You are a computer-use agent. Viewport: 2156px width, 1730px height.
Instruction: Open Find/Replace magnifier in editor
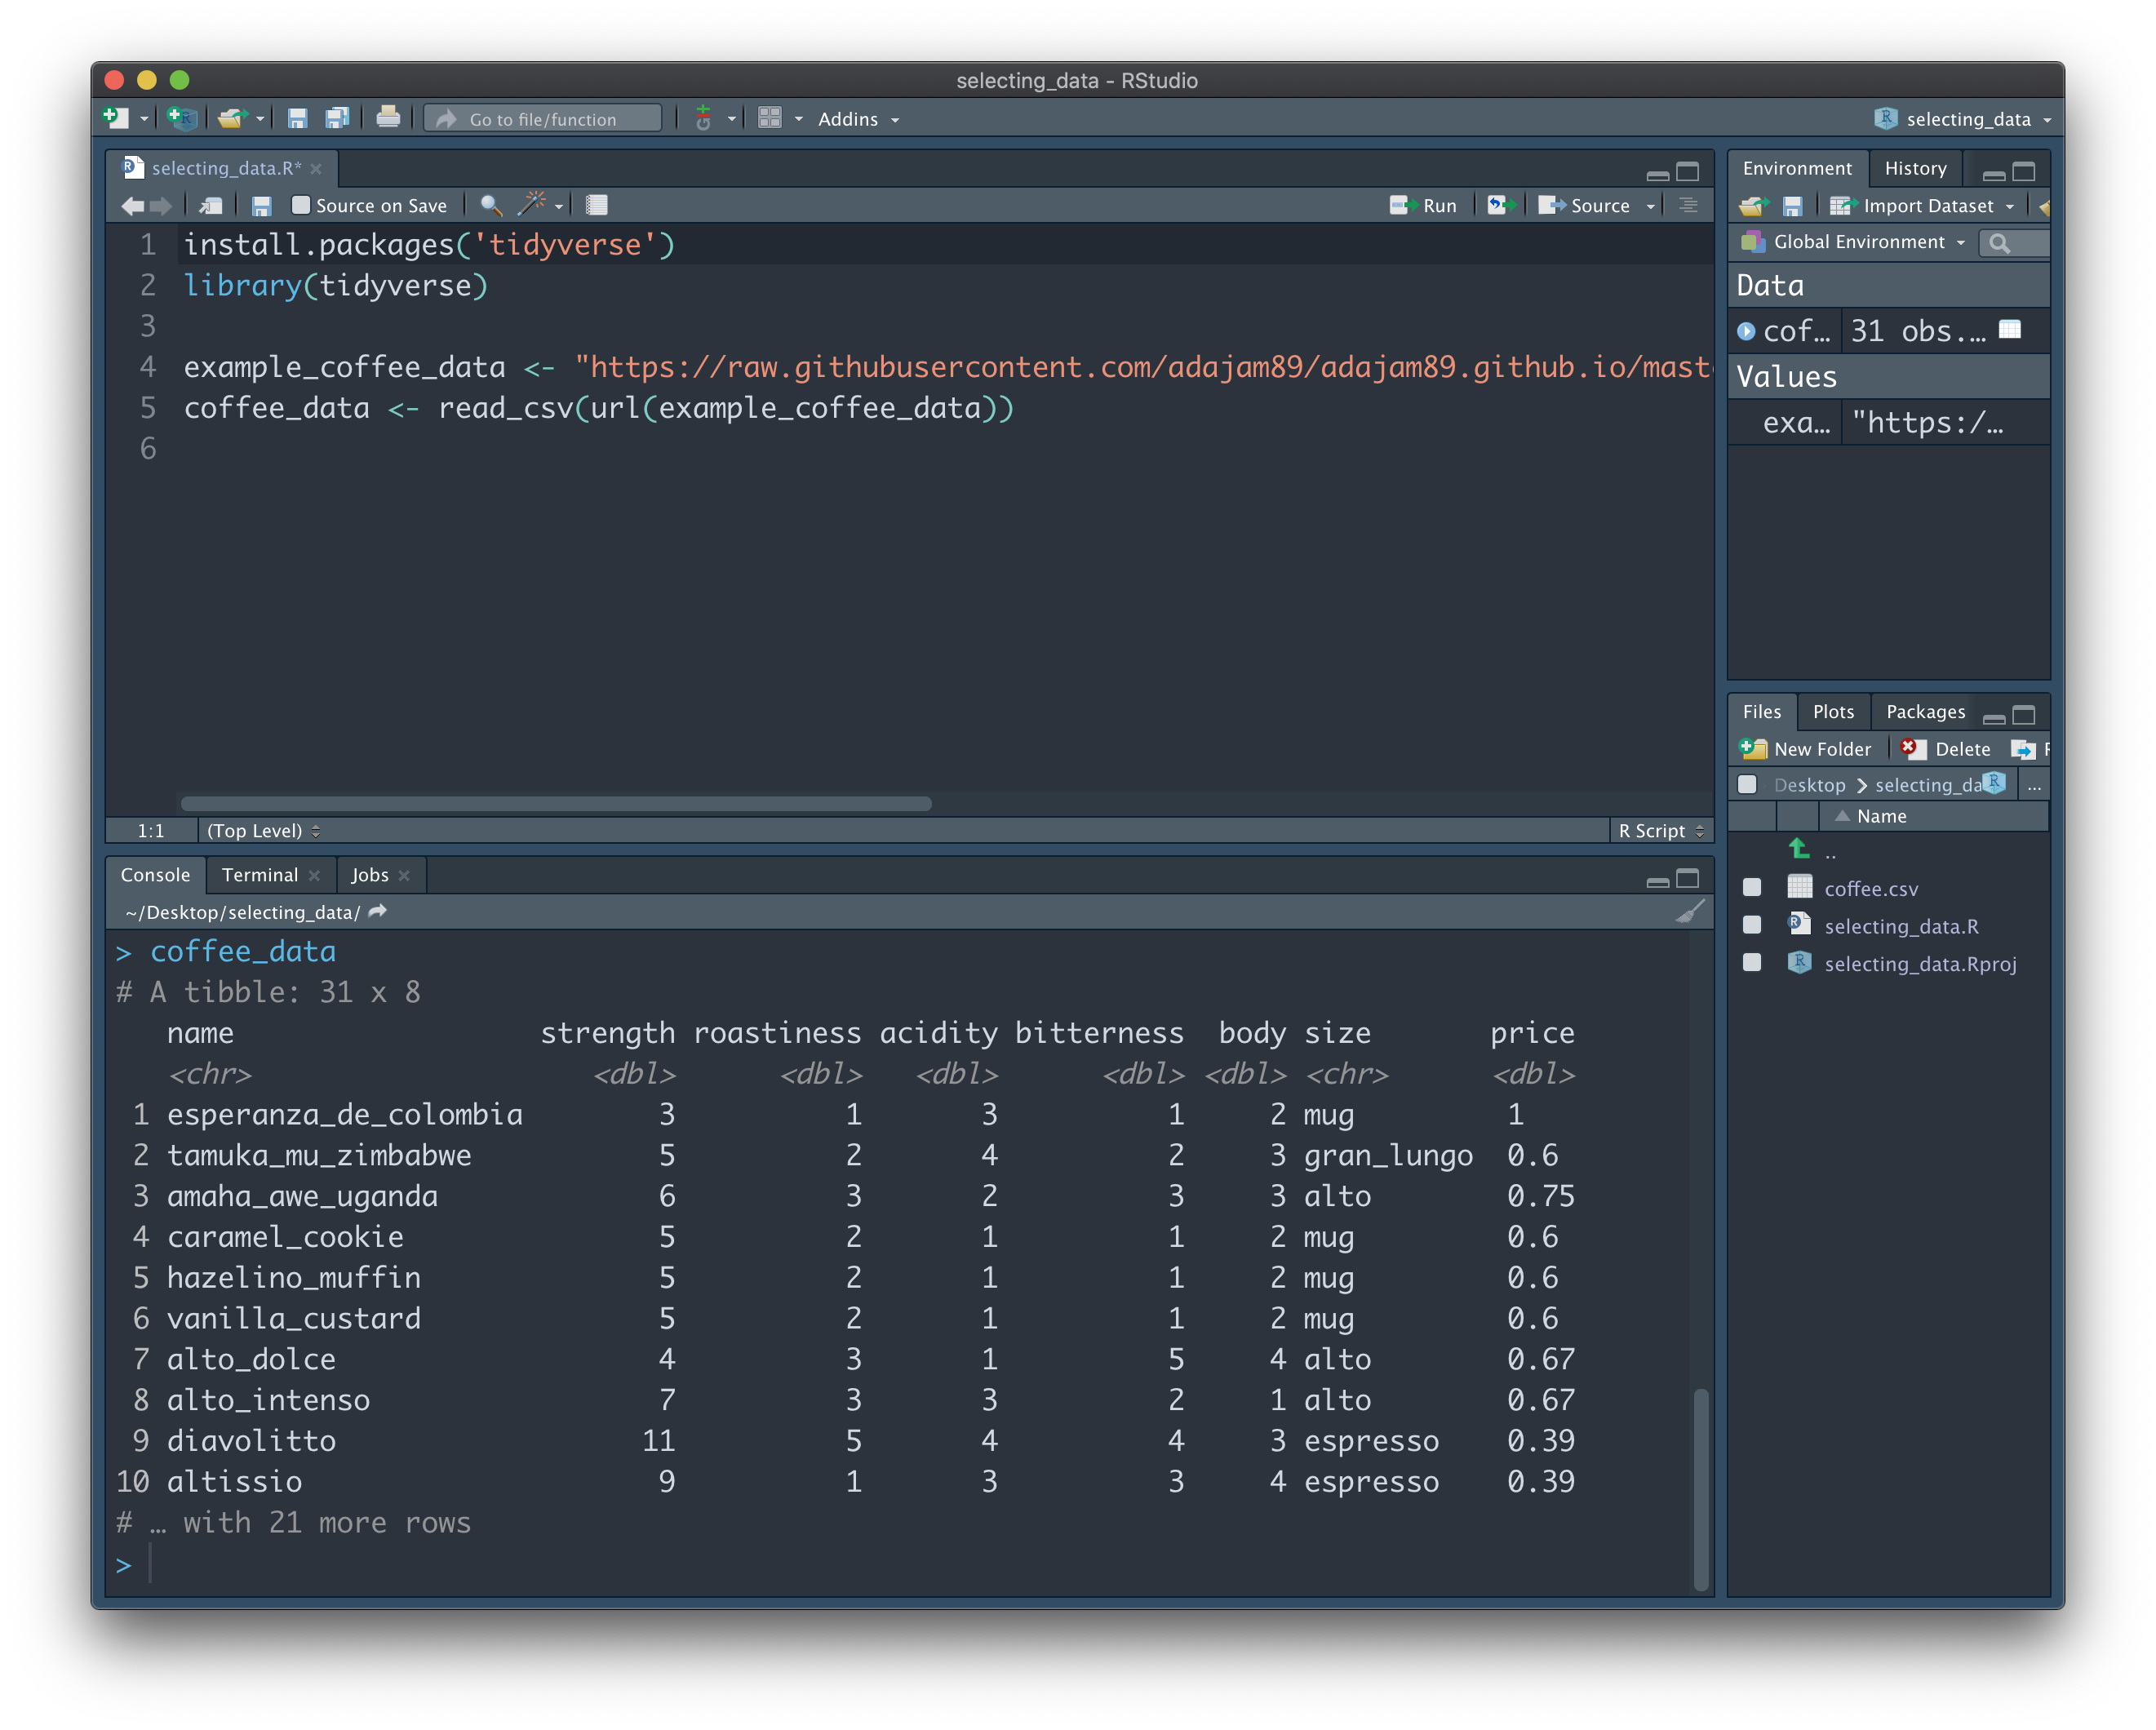coord(490,206)
